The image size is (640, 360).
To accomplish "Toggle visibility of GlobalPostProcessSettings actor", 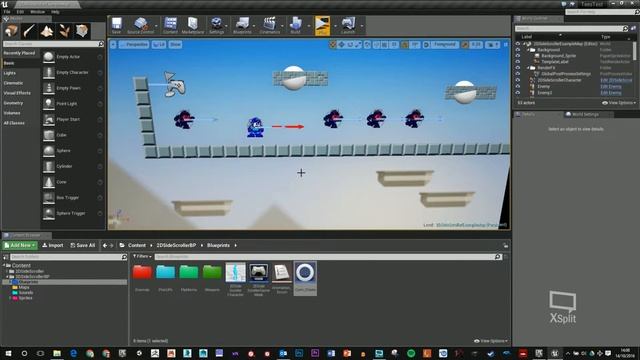I will coord(518,74).
